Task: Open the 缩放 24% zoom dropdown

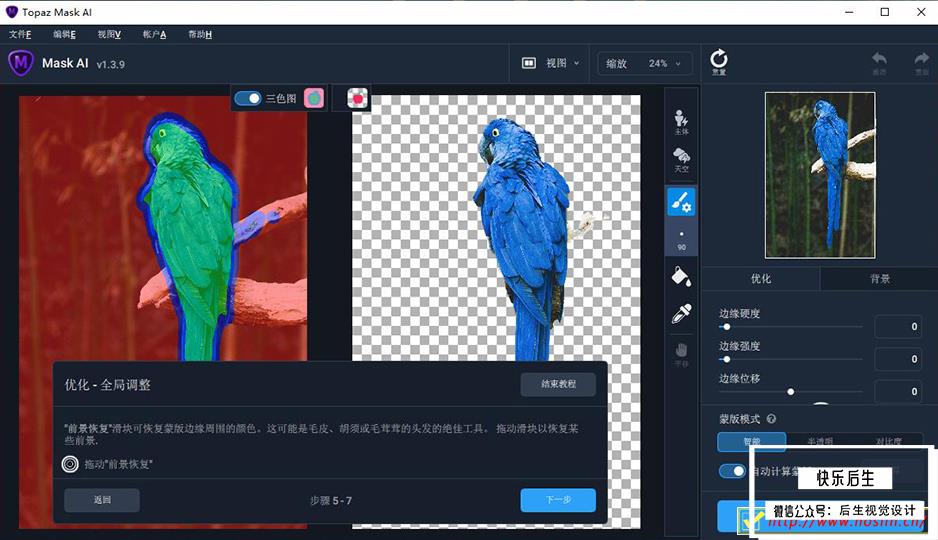Action: (645, 63)
